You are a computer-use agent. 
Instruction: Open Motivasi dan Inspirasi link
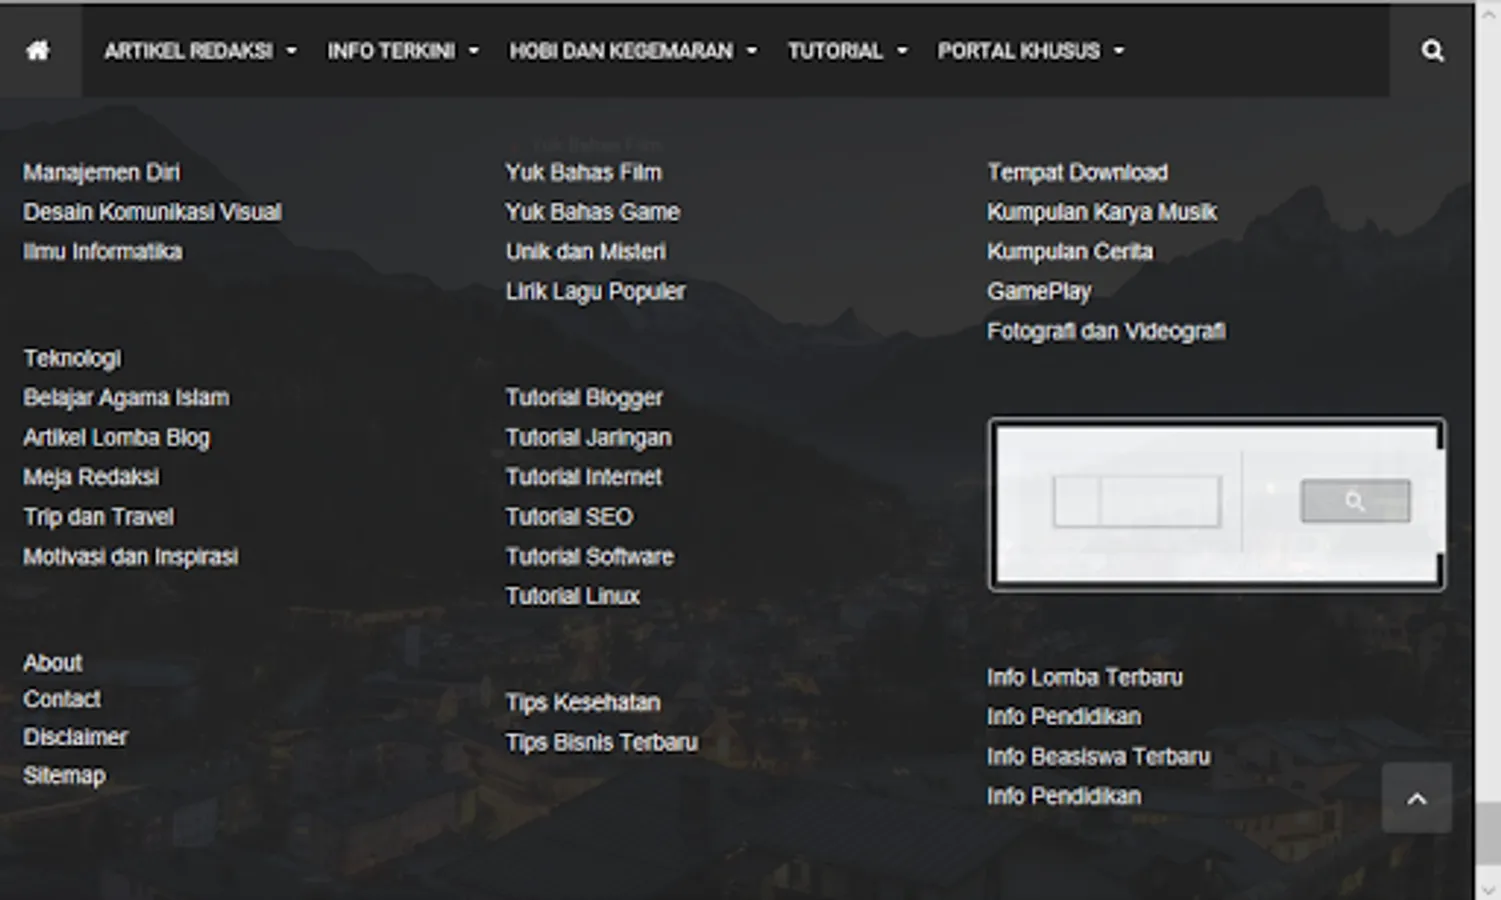pos(131,557)
